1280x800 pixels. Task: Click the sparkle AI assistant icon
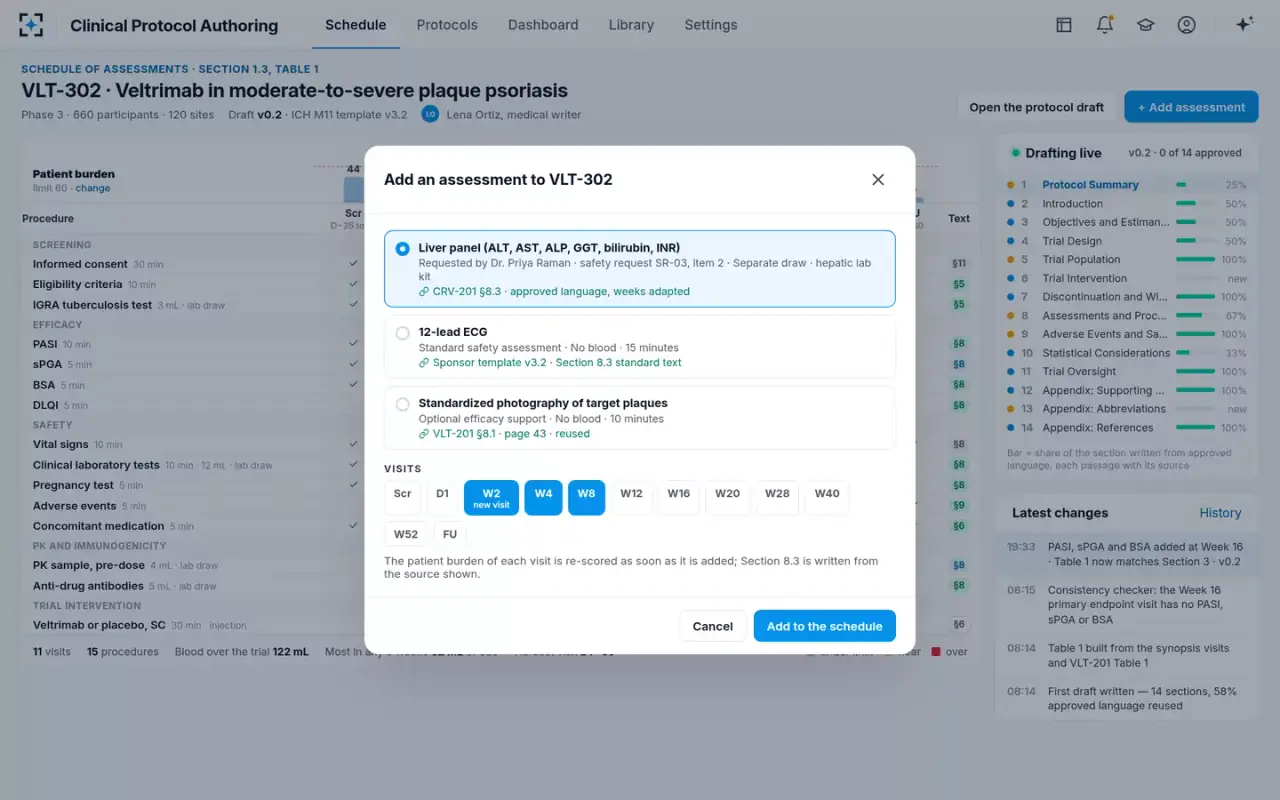point(1244,25)
